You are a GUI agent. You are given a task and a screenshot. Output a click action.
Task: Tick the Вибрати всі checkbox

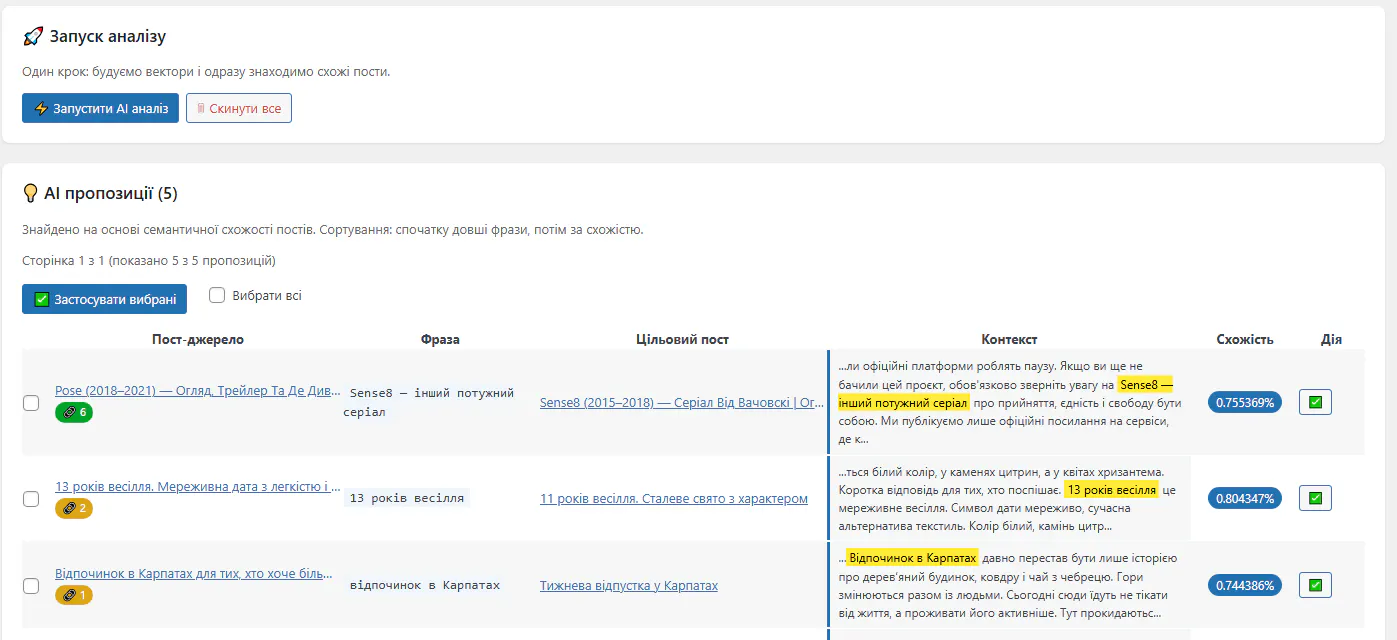pyautogui.click(x=216, y=295)
